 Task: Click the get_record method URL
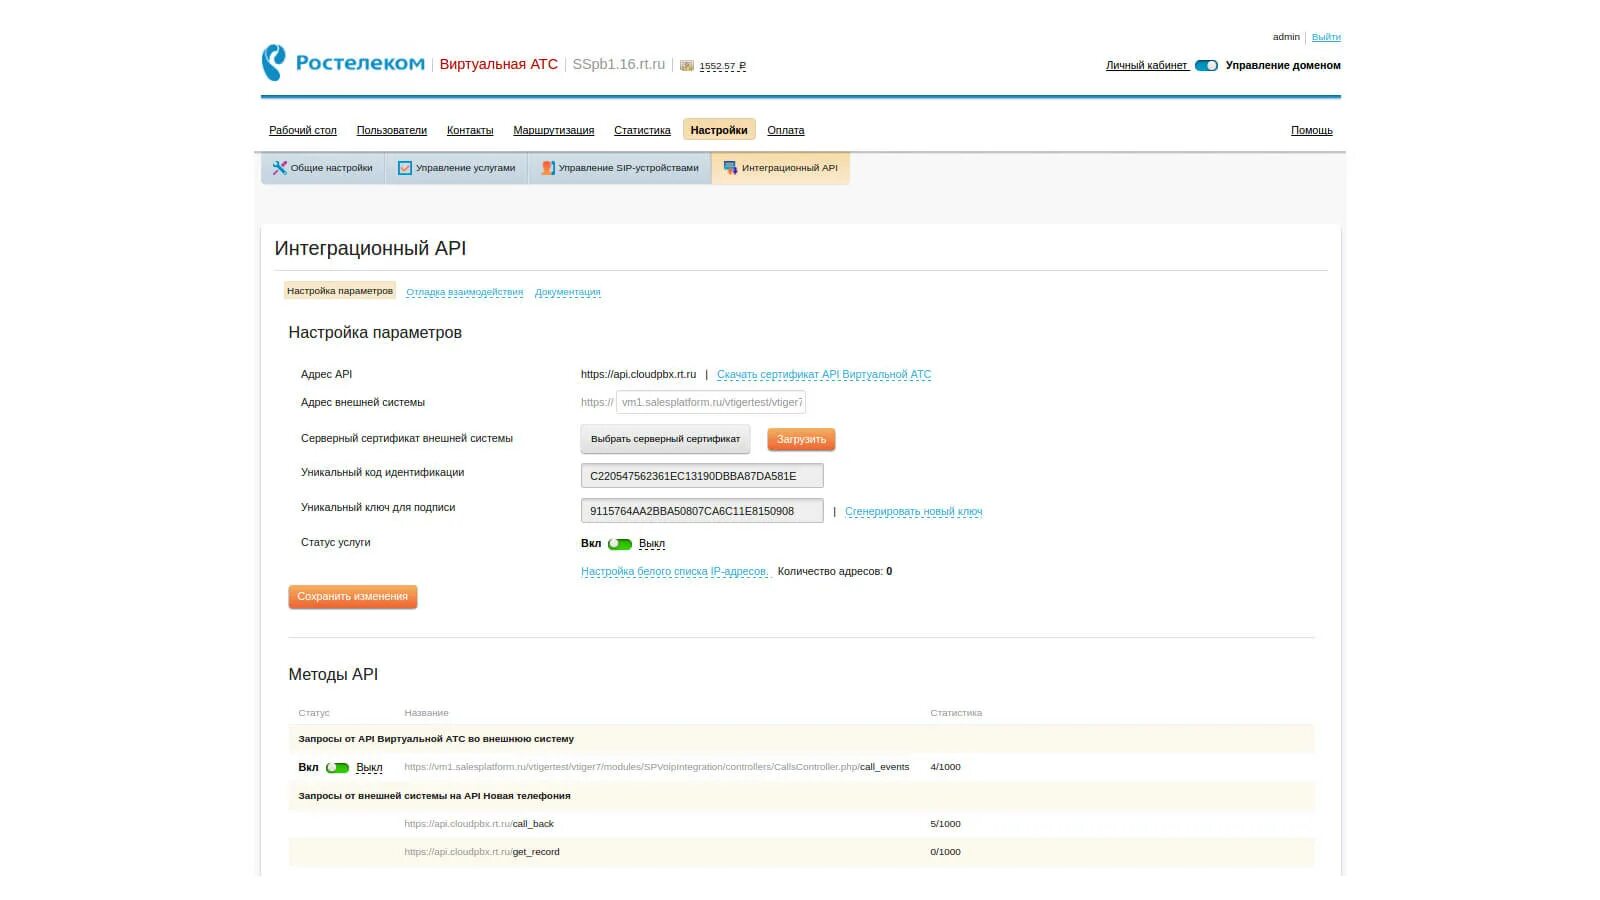click(x=482, y=852)
